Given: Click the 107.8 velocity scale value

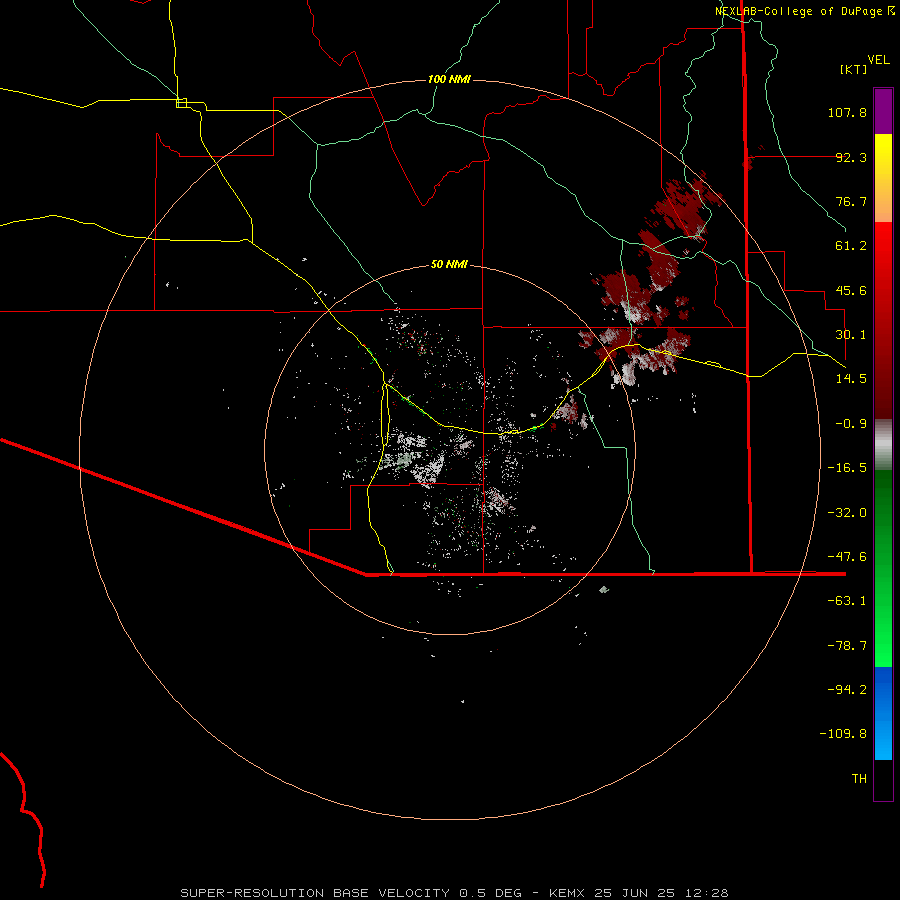Looking at the screenshot, I should click(847, 112).
